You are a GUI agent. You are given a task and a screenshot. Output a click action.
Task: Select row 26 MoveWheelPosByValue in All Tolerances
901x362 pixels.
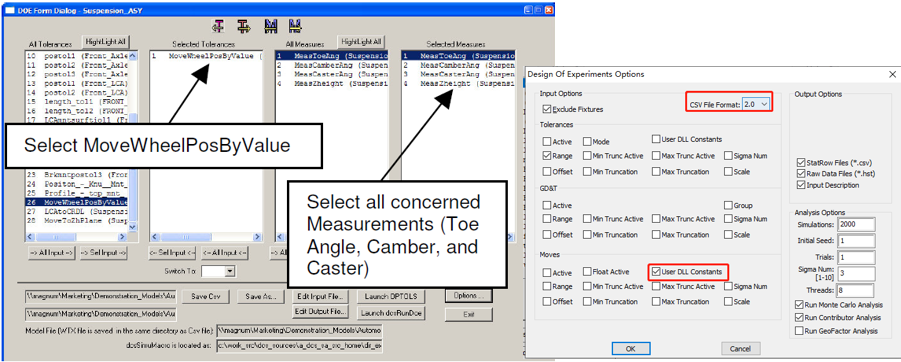77,202
